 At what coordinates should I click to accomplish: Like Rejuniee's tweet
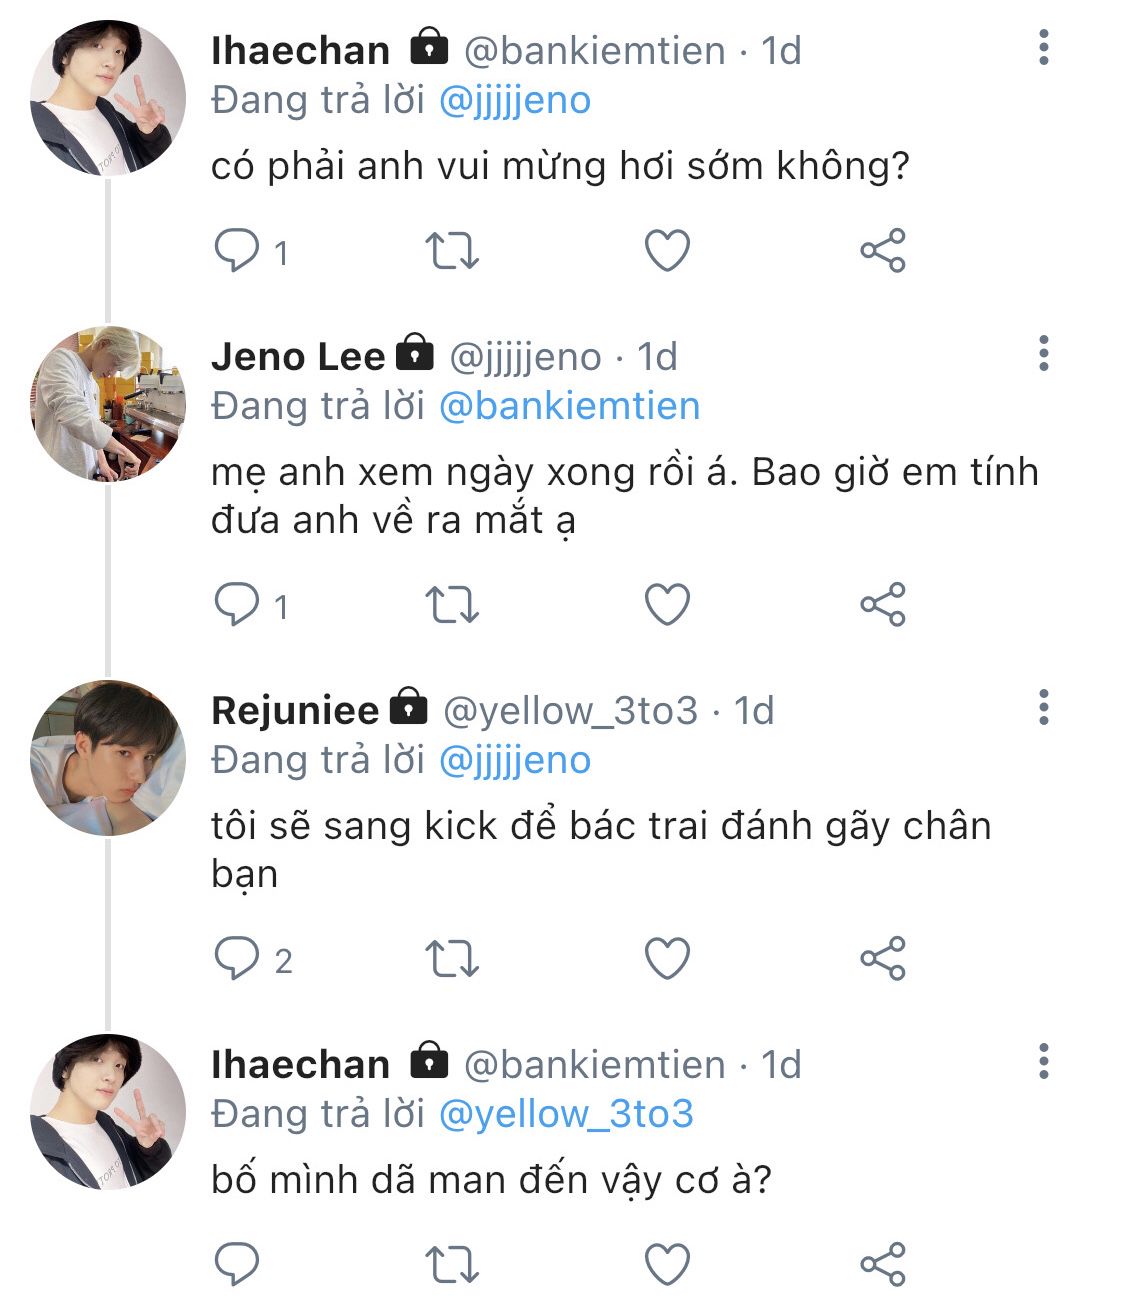[667, 959]
